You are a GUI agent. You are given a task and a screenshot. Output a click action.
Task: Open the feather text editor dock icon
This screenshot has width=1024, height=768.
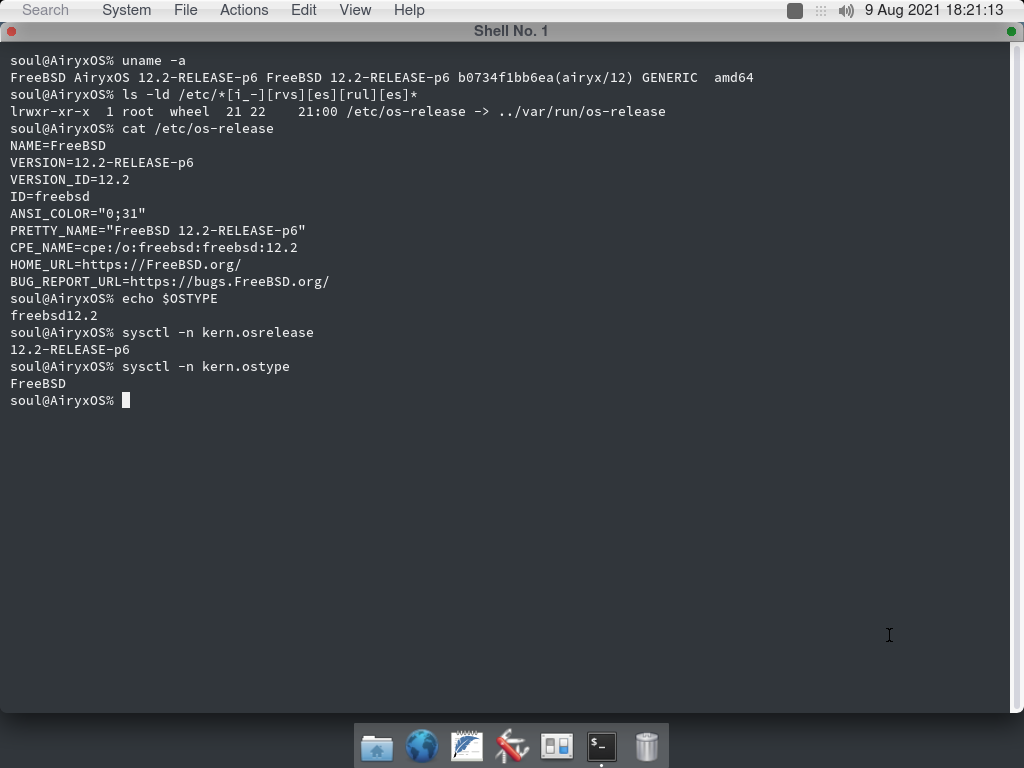466,746
